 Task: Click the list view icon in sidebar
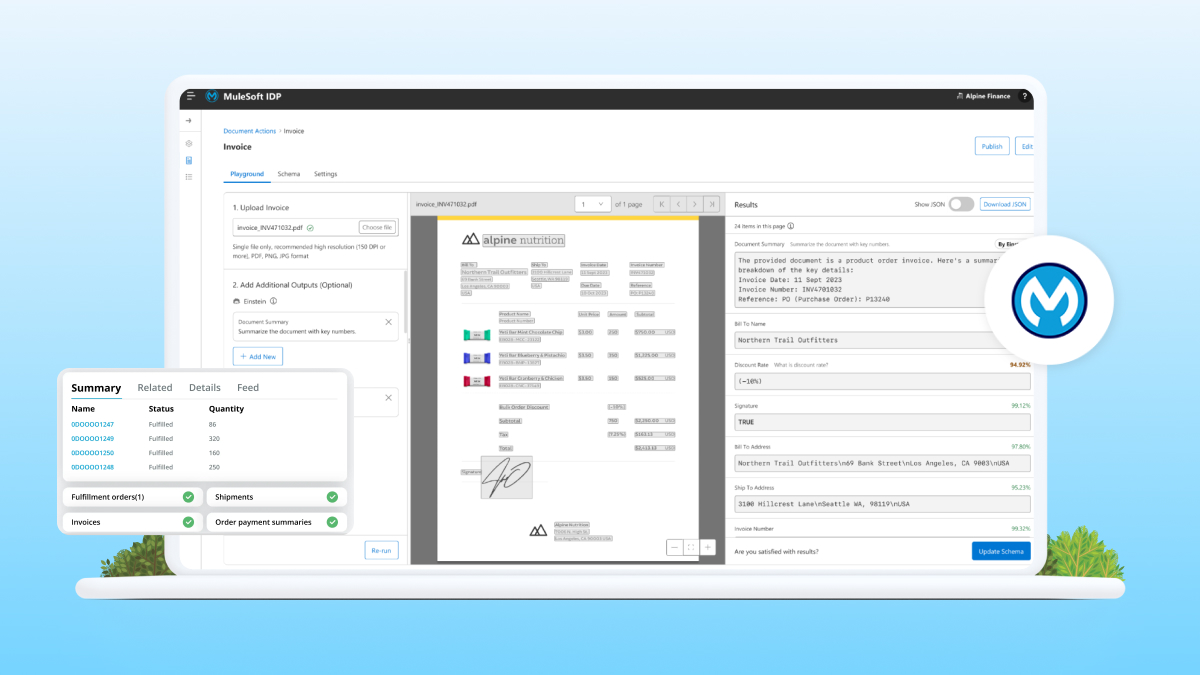tap(189, 177)
